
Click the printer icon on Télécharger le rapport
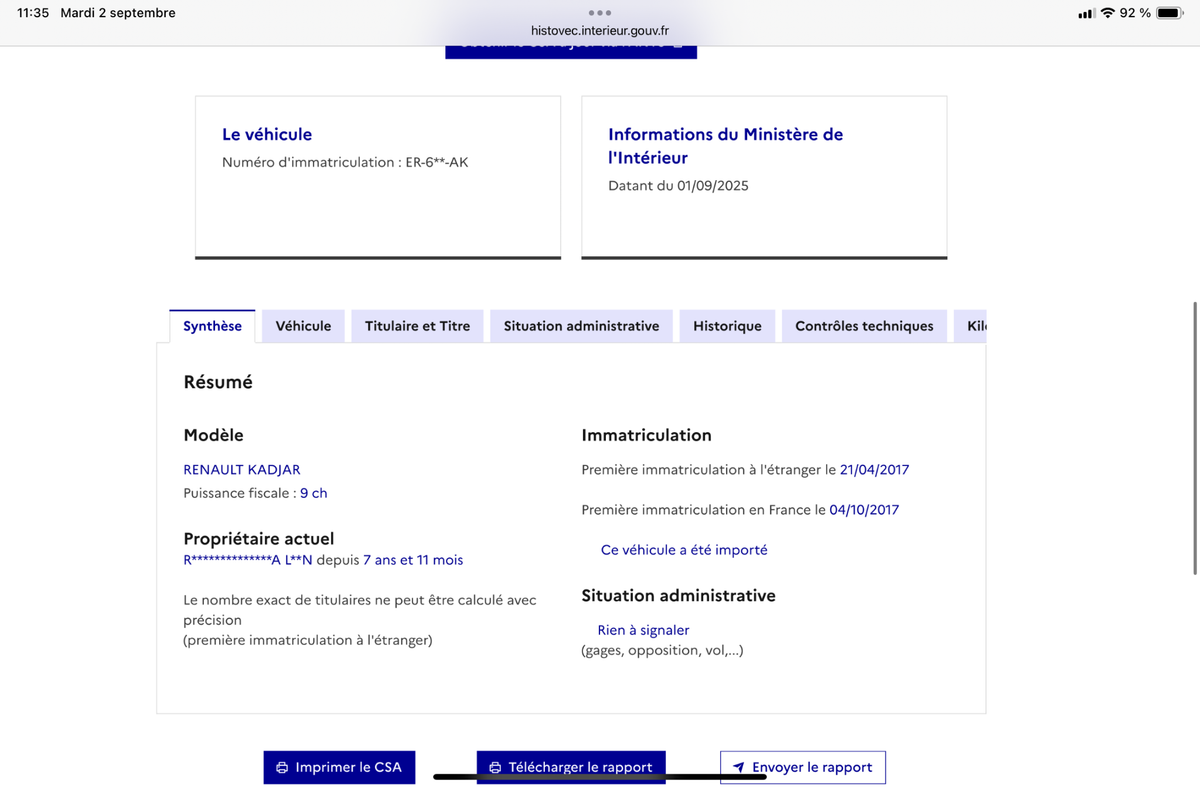[x=495, y=768]
